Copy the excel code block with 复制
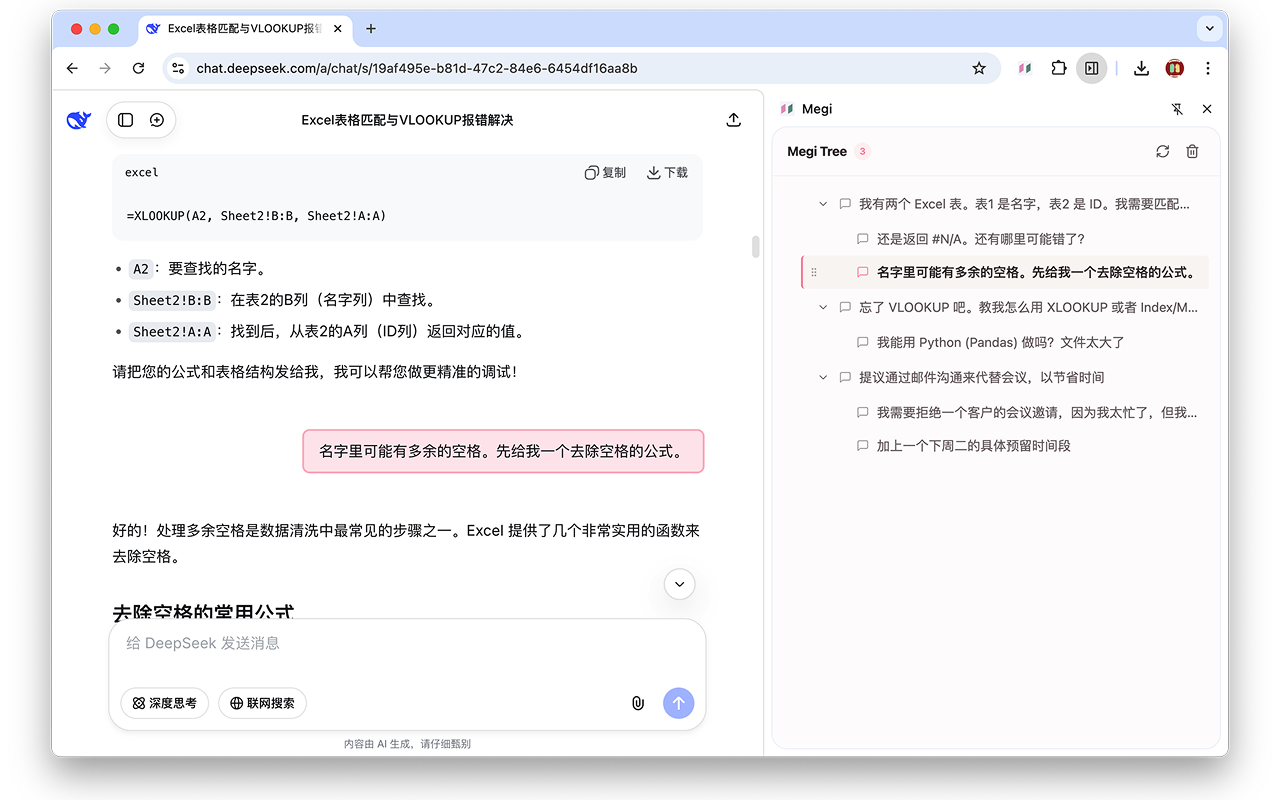 605,173
